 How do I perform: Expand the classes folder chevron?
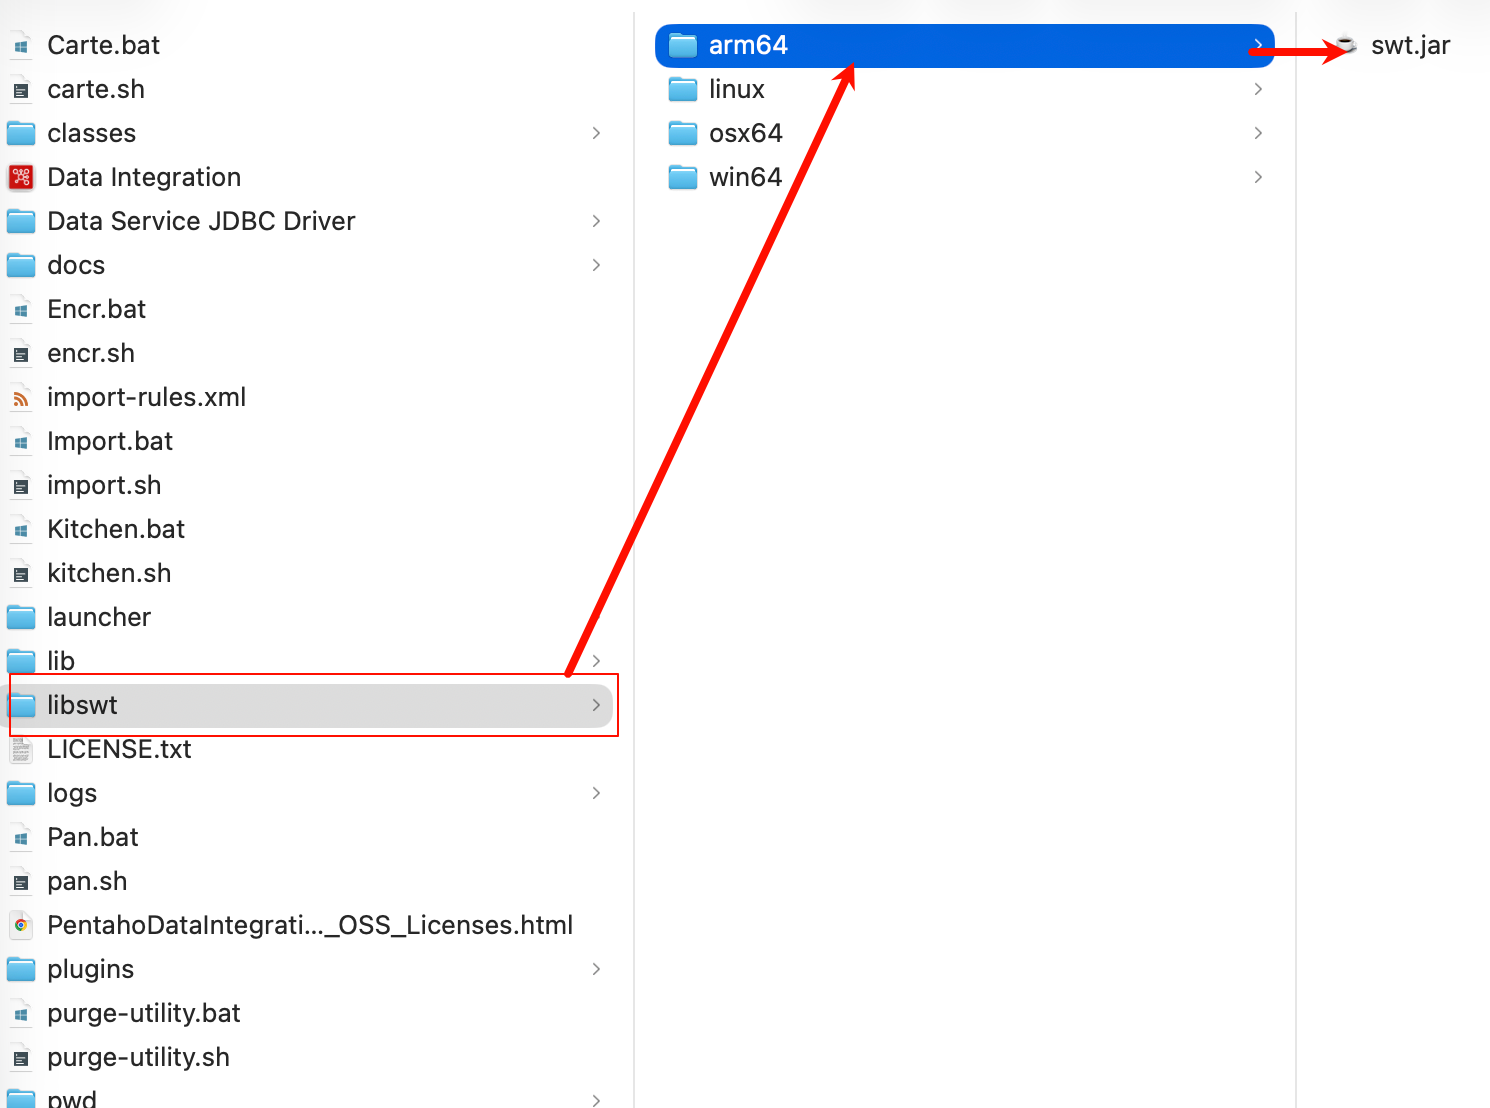(x=596, y=133)
